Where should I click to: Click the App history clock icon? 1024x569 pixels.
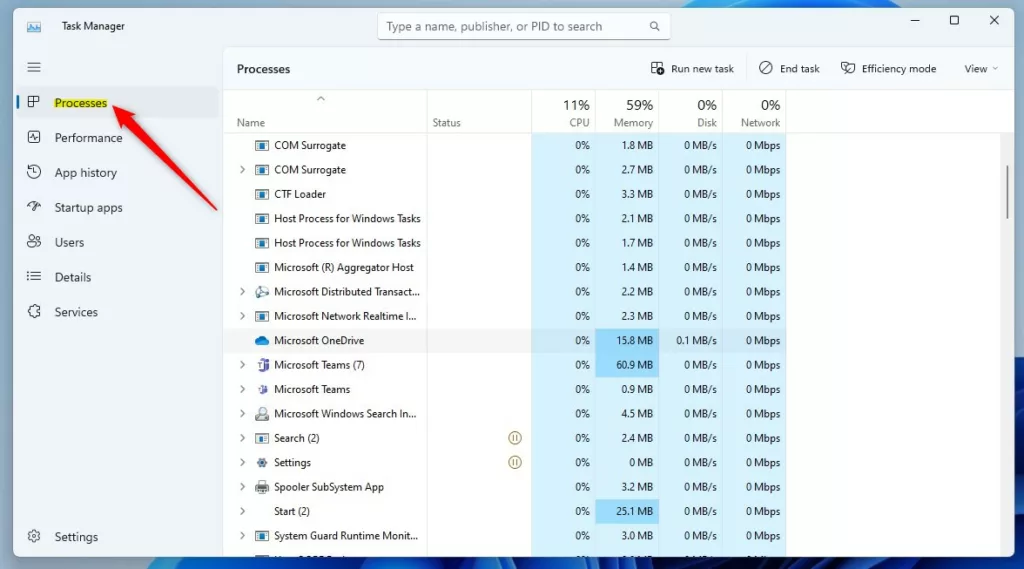[x=34, y=172]
